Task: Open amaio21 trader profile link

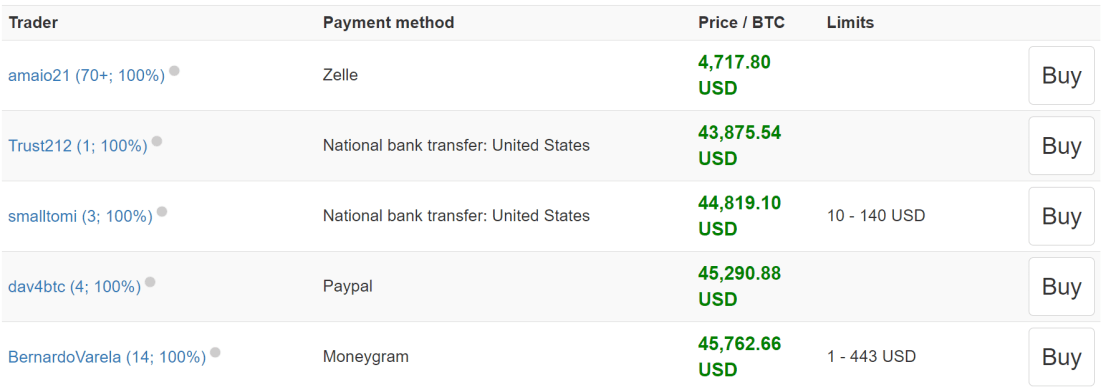Action: (86, 75)
